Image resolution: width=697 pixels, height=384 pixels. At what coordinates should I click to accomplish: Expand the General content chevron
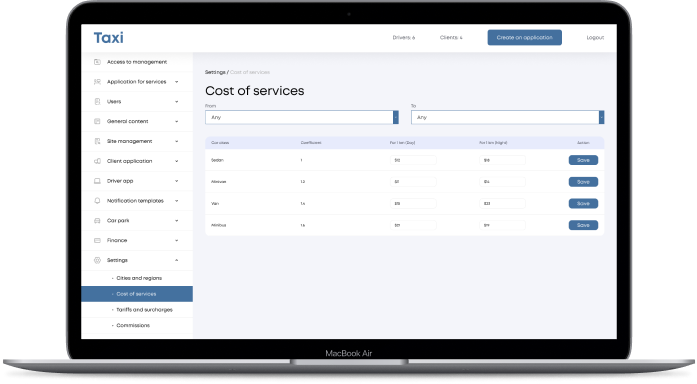pos(176,121)
